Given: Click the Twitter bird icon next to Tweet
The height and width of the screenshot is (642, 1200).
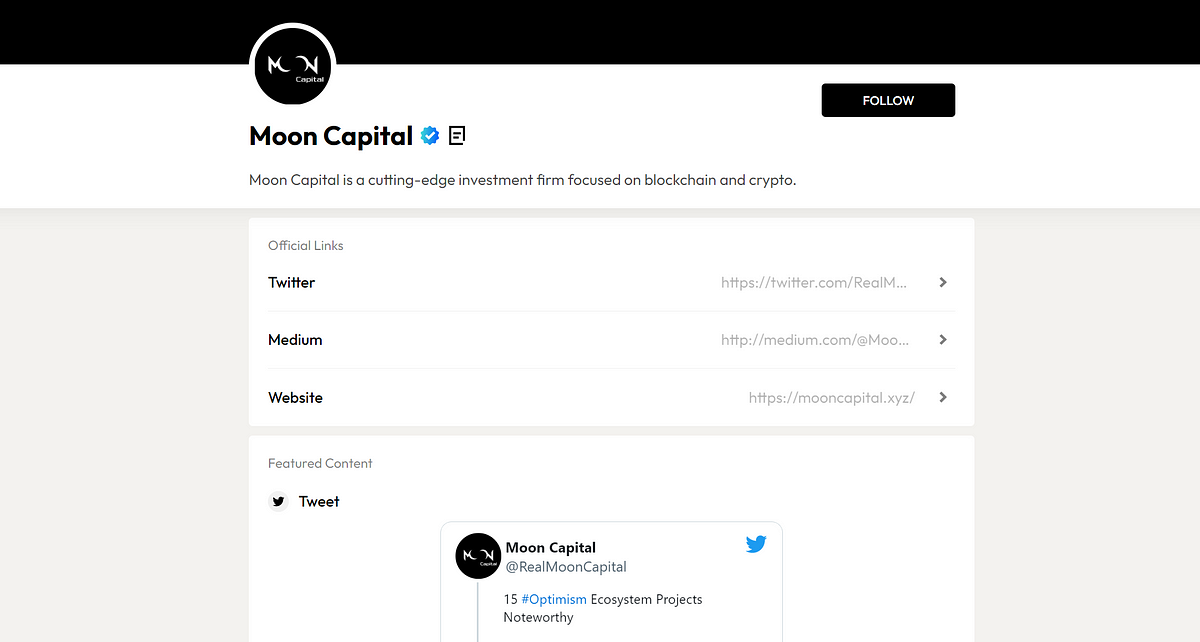Looking at the screenshot, I should point(279,502).
